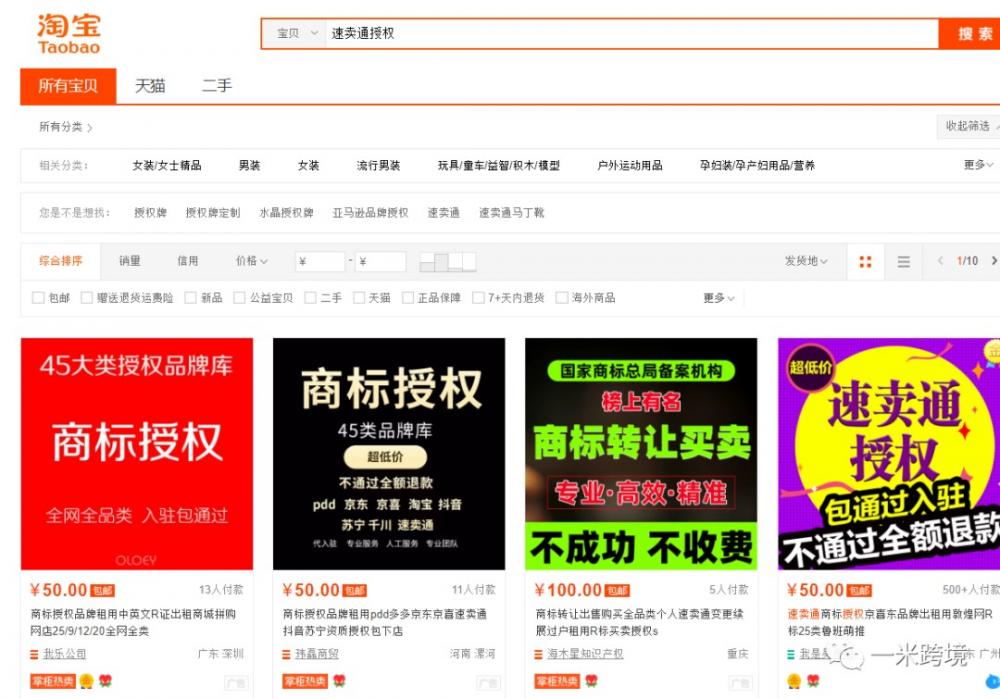Click shop icon beside 玮磊商贸

[x=287, y=655]
